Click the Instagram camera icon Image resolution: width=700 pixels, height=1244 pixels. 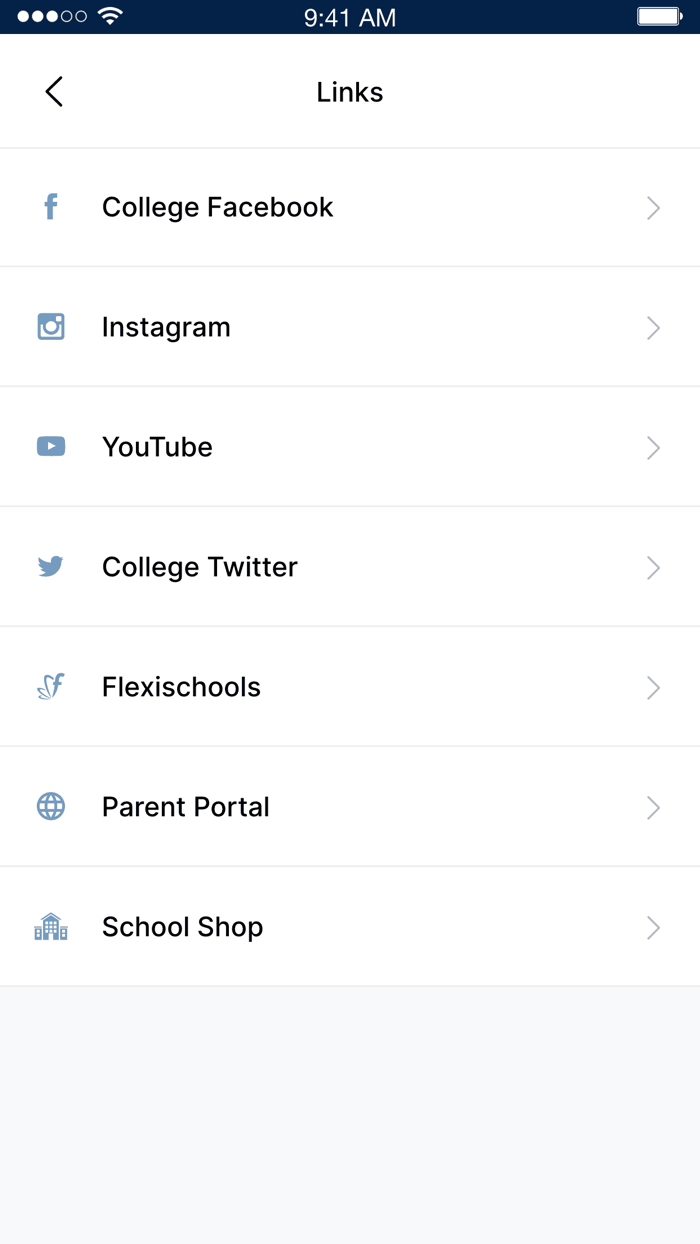coord(50,327)
